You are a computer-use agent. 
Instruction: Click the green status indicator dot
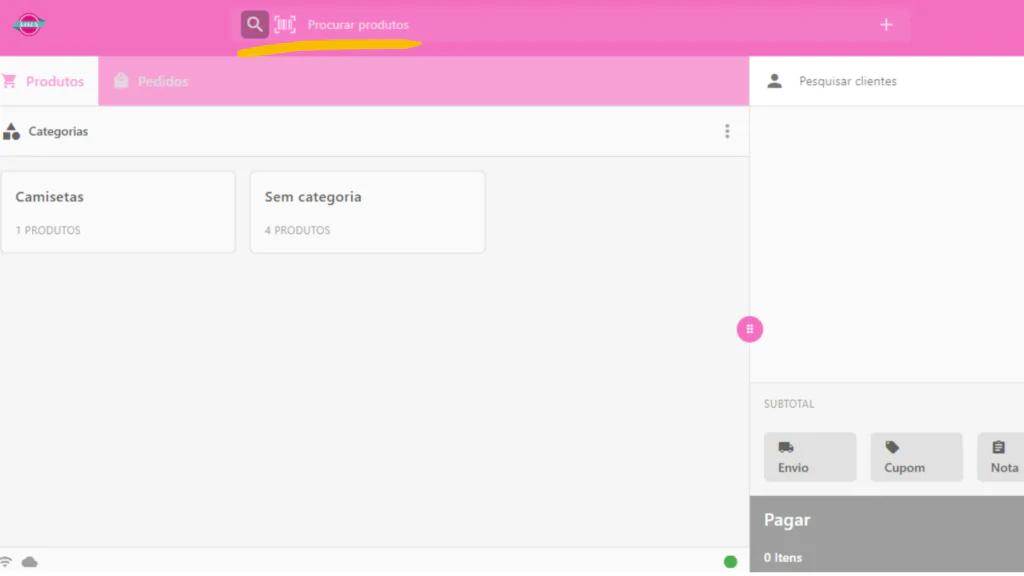[730, 562]
